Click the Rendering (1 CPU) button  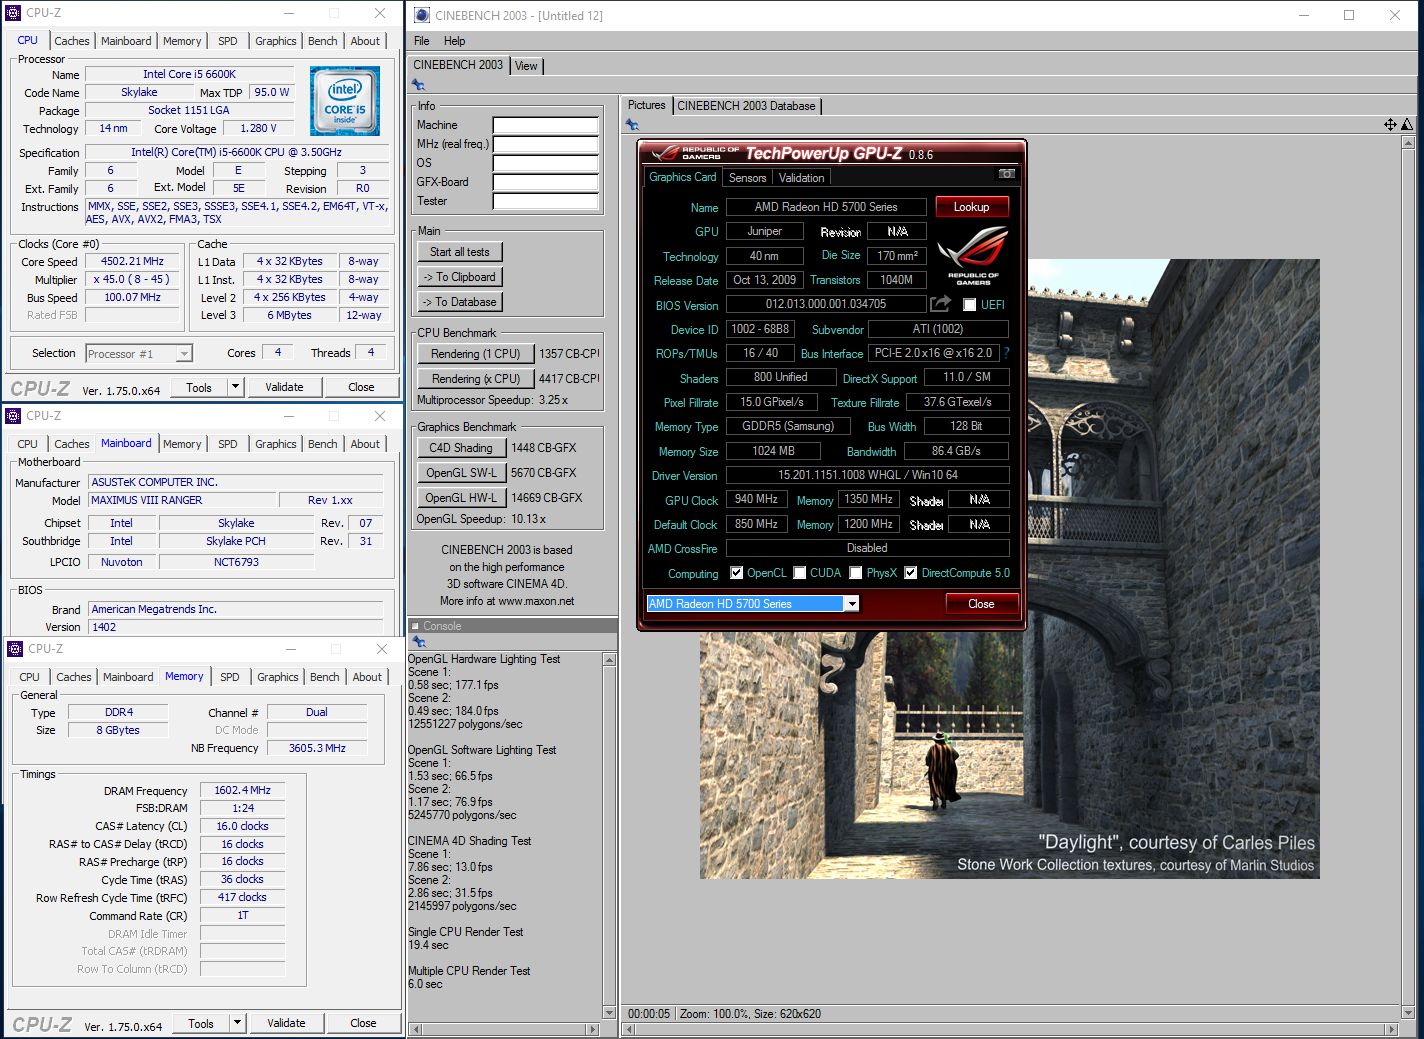coord(476,354)
